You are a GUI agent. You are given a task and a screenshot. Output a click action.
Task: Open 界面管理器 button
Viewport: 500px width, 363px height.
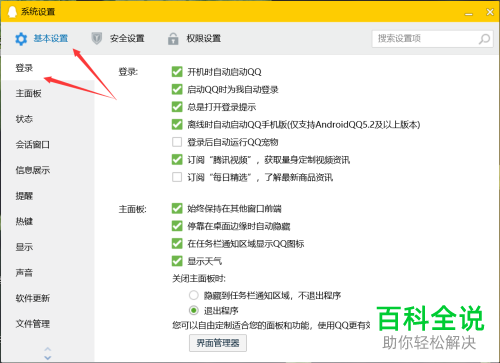[x=218, y=343]
